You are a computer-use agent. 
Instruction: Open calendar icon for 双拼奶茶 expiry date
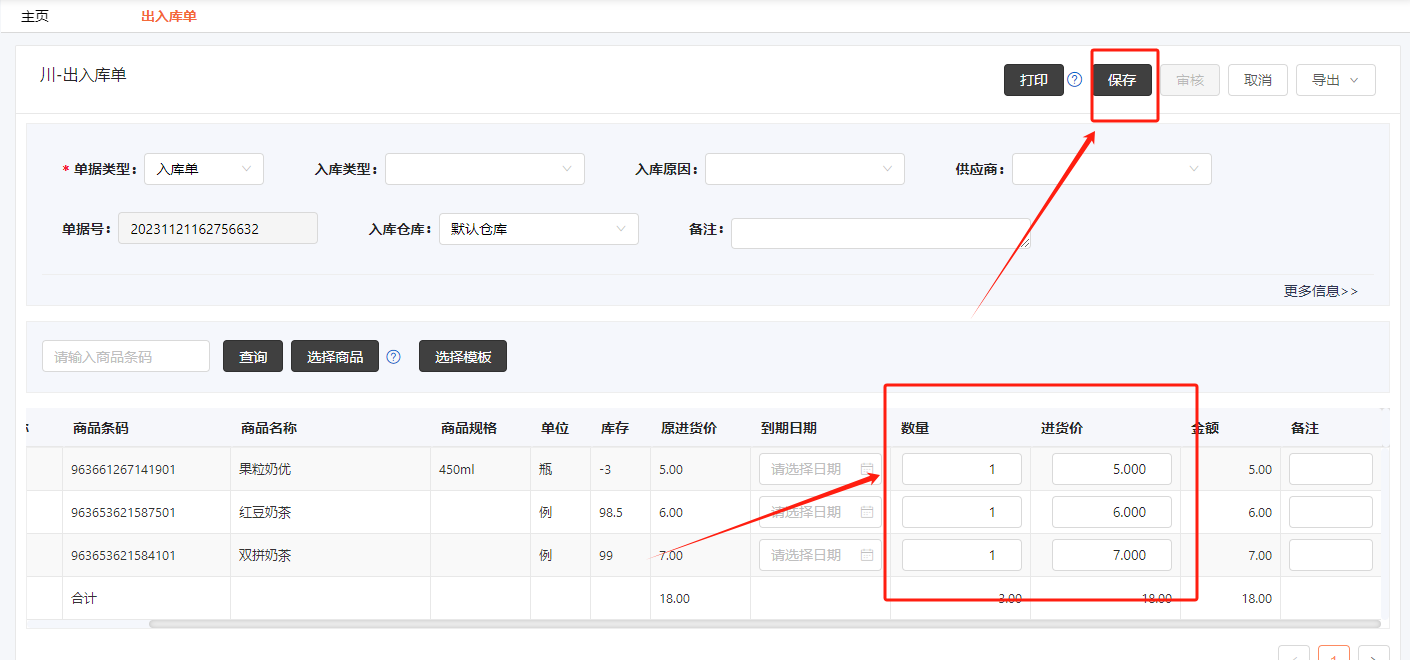(x=867, y=555)
